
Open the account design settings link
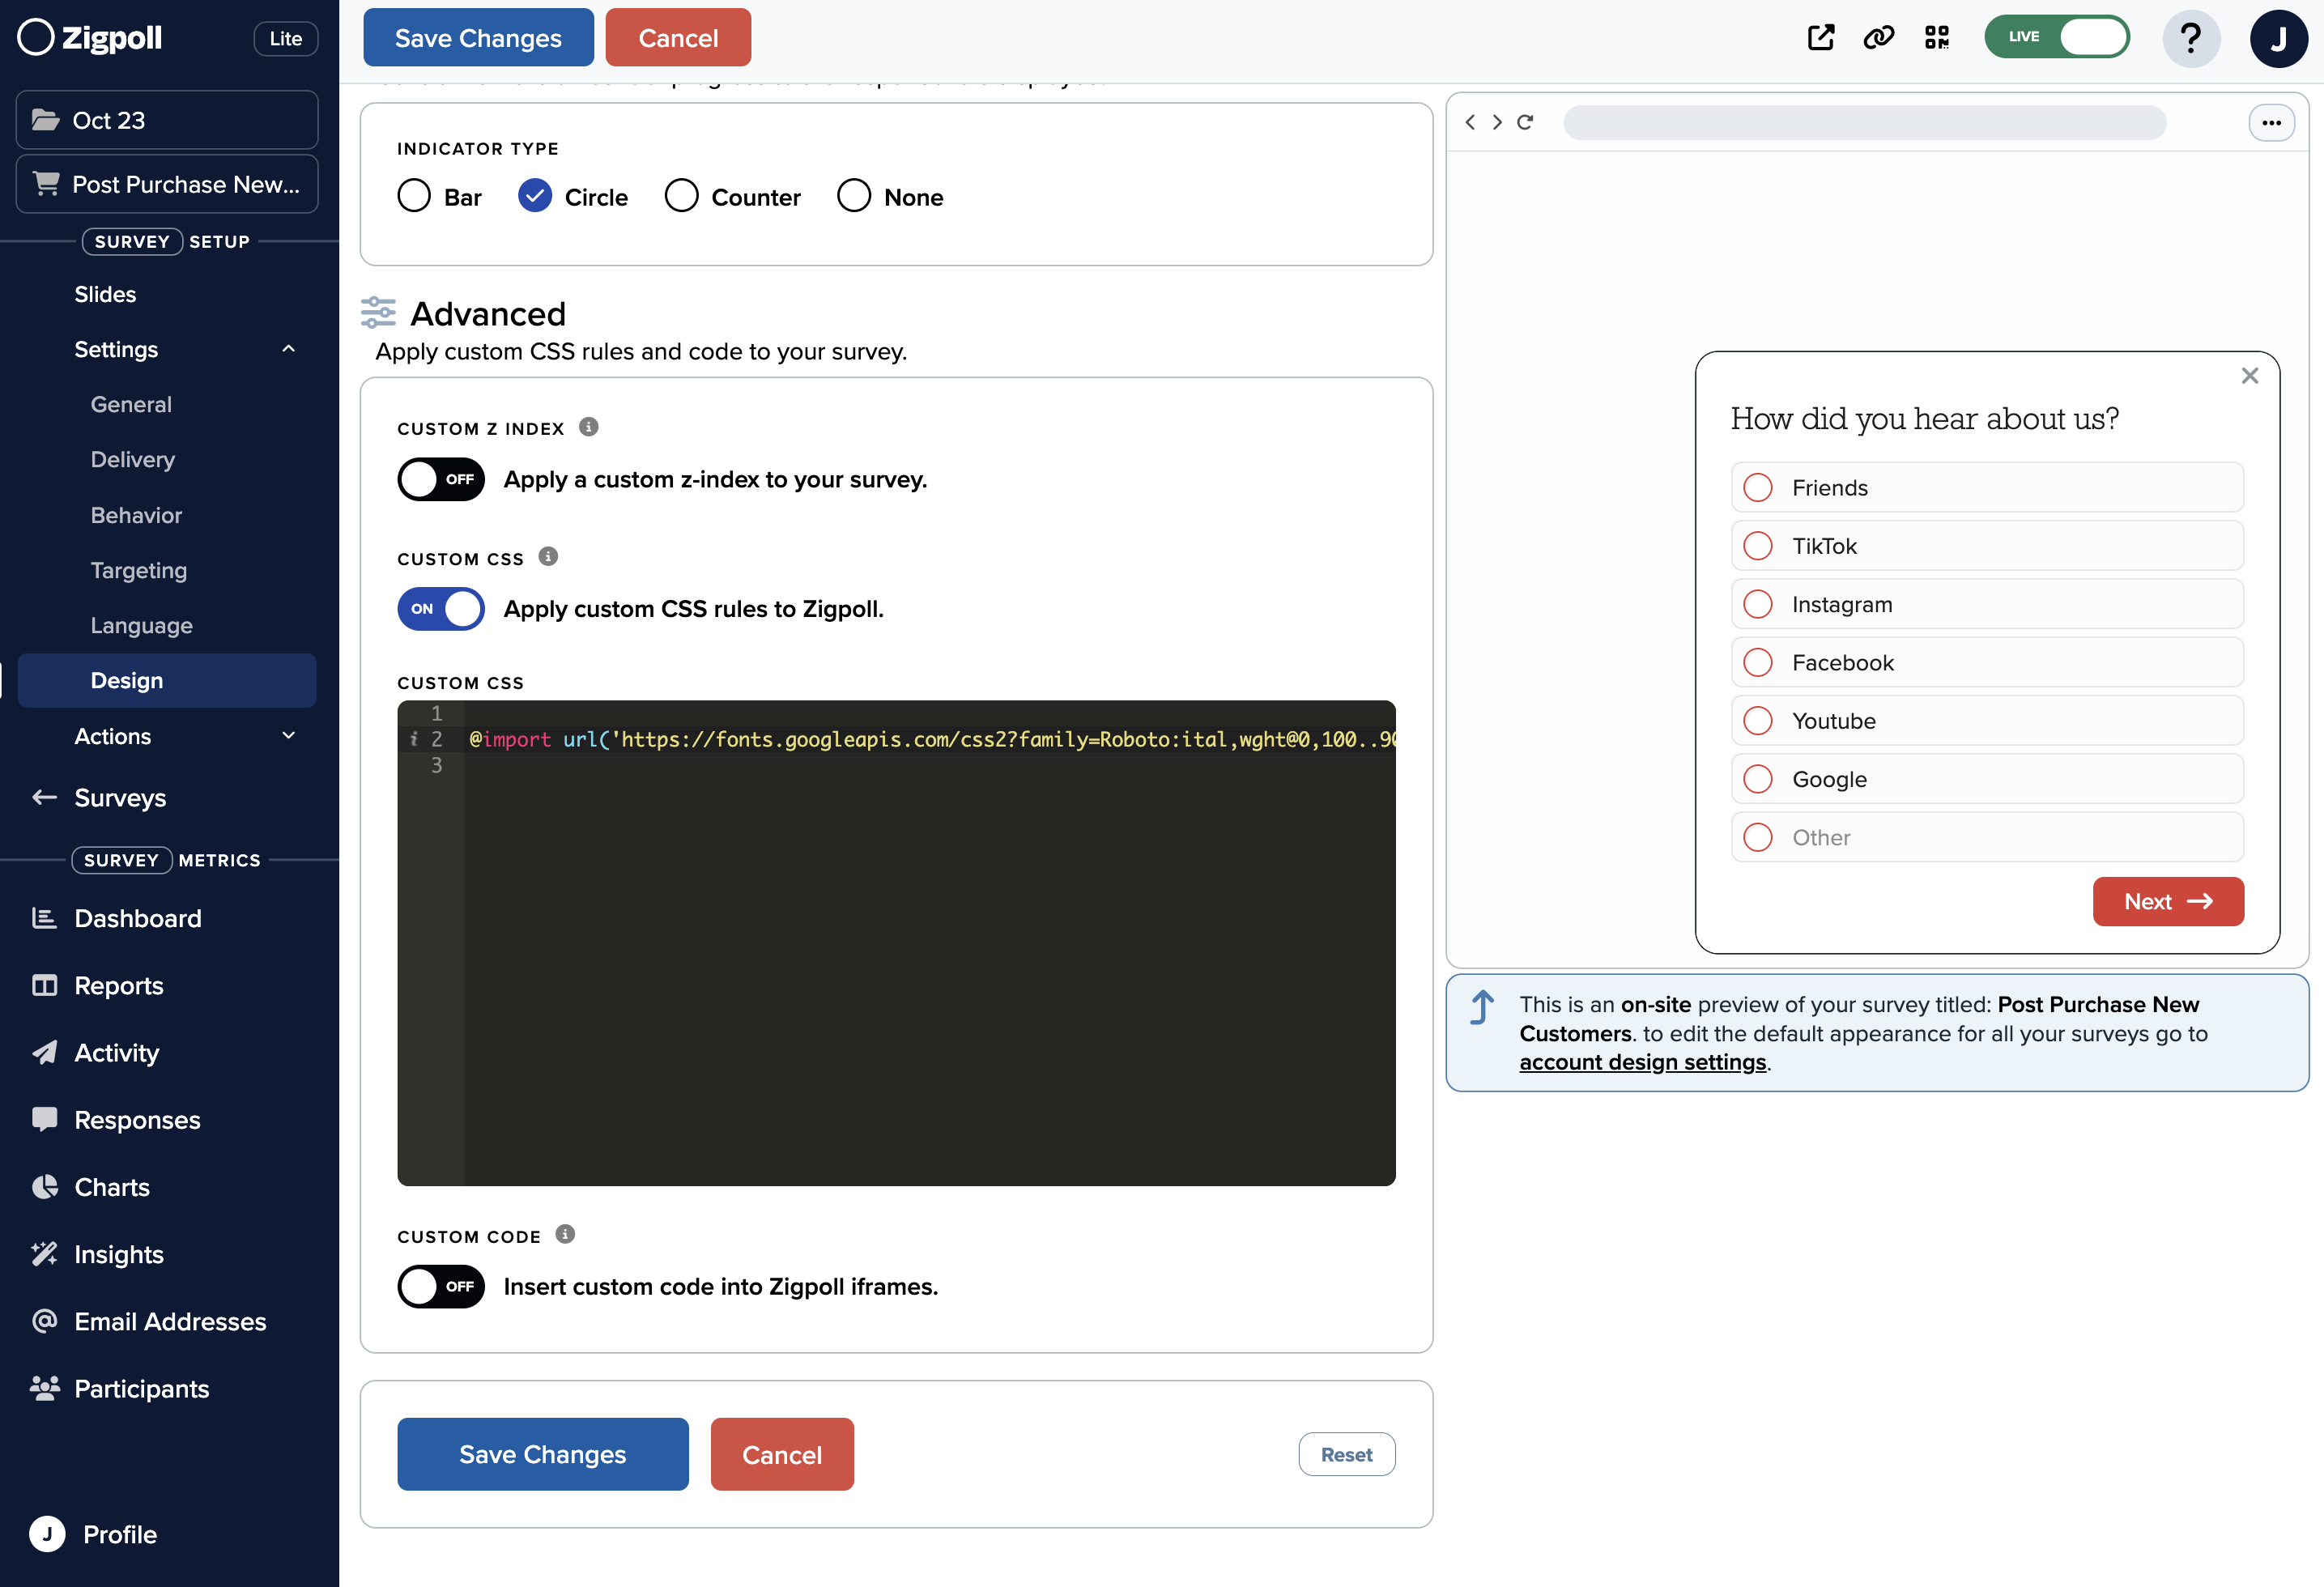click(x=1642, y=1062)
